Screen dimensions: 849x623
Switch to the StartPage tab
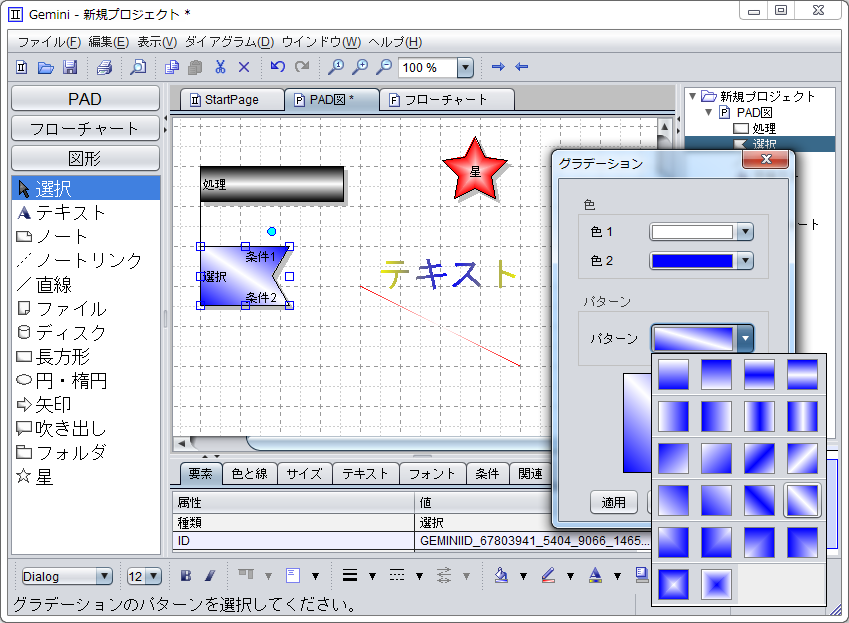232,100
